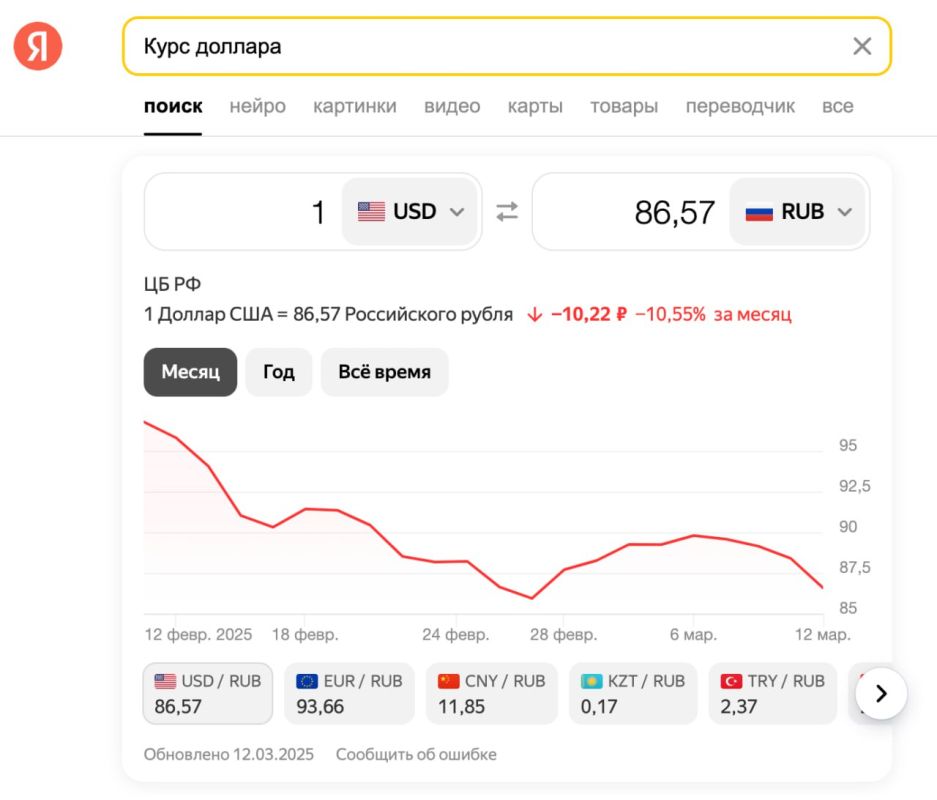
Task: Select the EUR / RUB currency chip
Action: [349, 693]
